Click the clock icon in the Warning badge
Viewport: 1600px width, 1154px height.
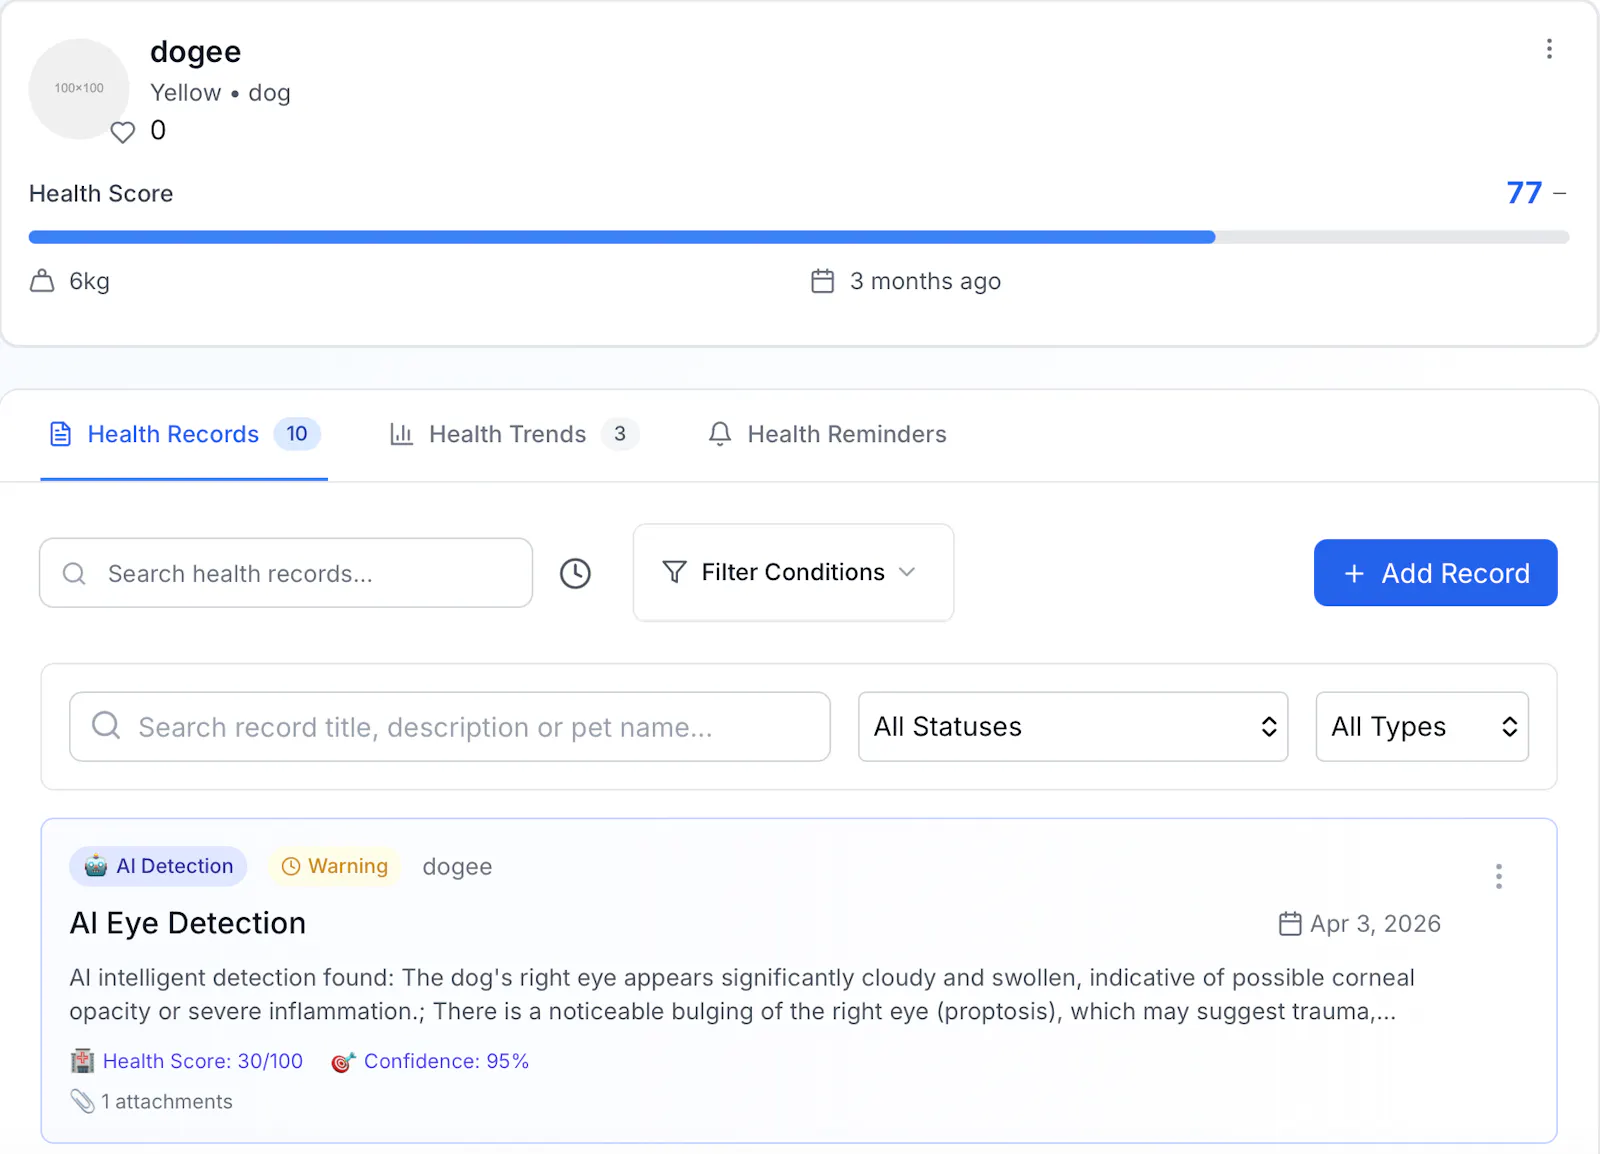pos(291,866)
